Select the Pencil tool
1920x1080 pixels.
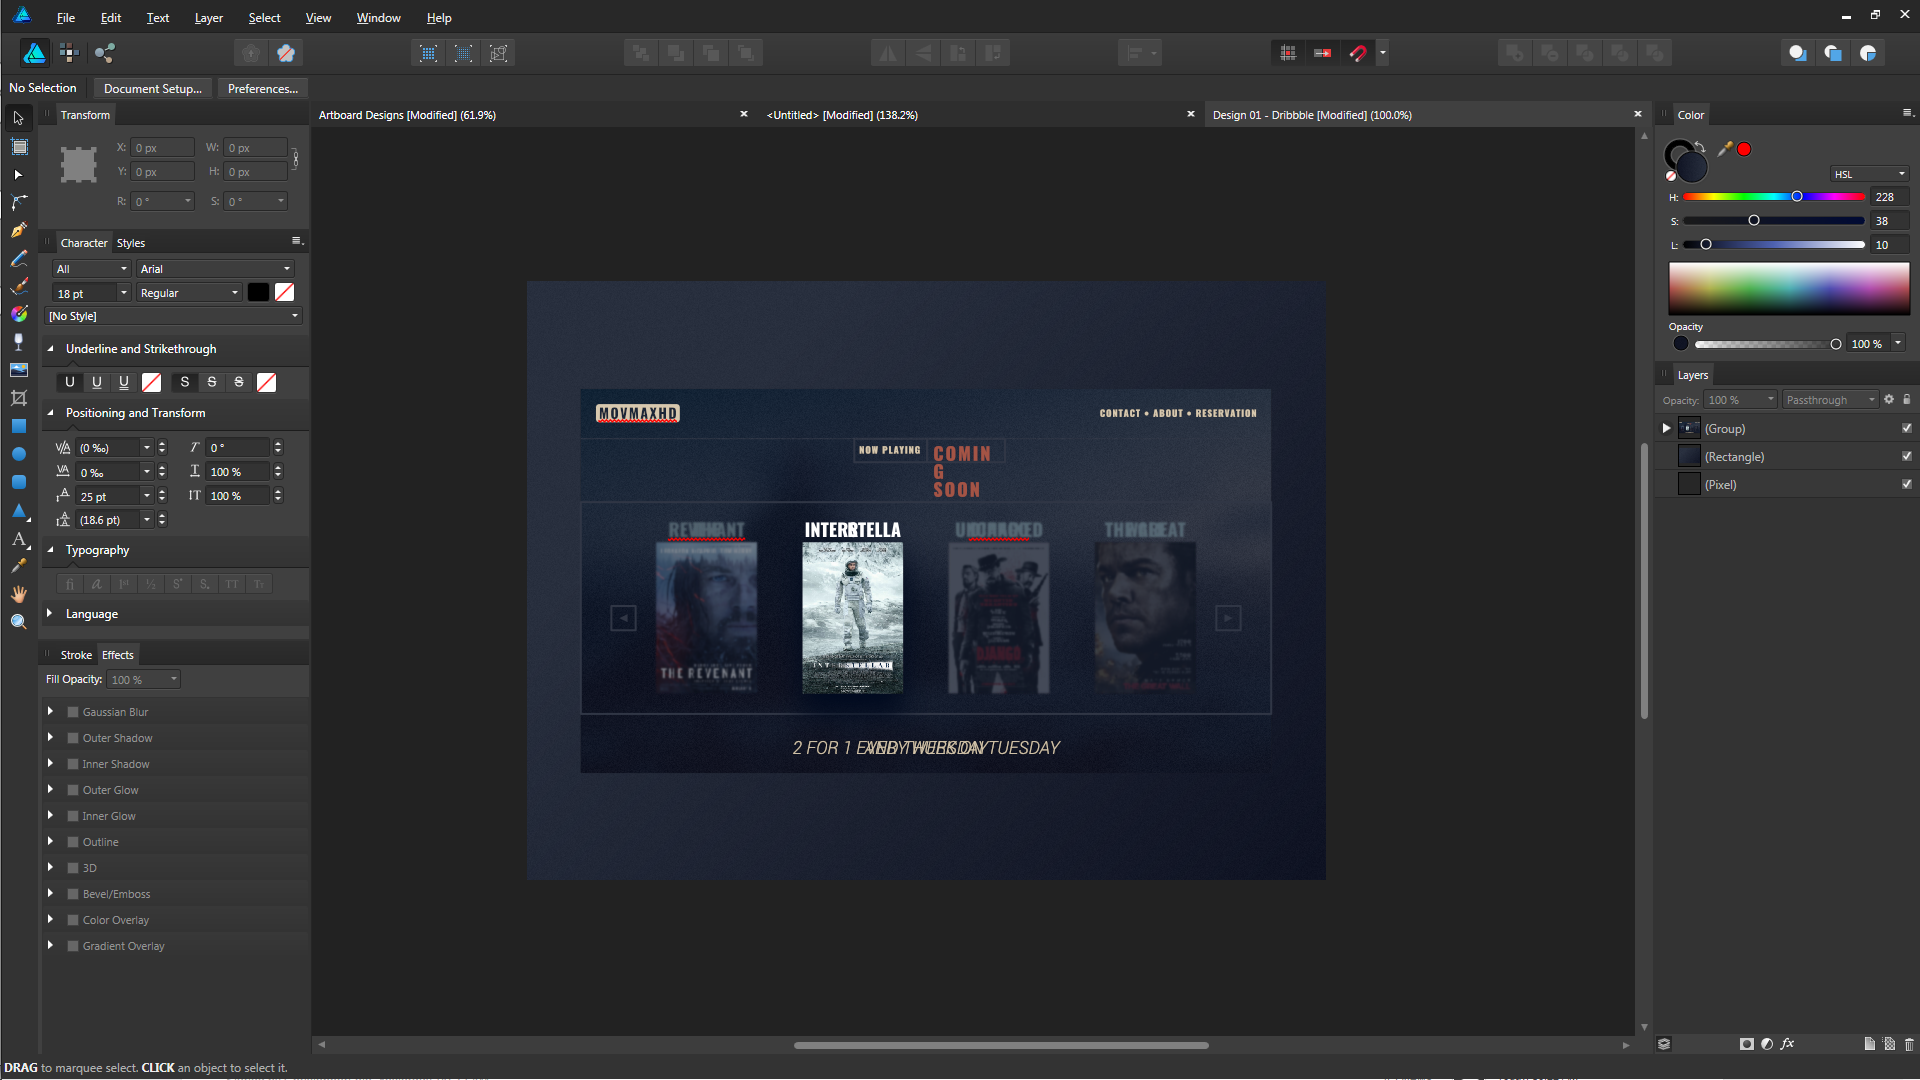tap(18, 259)
